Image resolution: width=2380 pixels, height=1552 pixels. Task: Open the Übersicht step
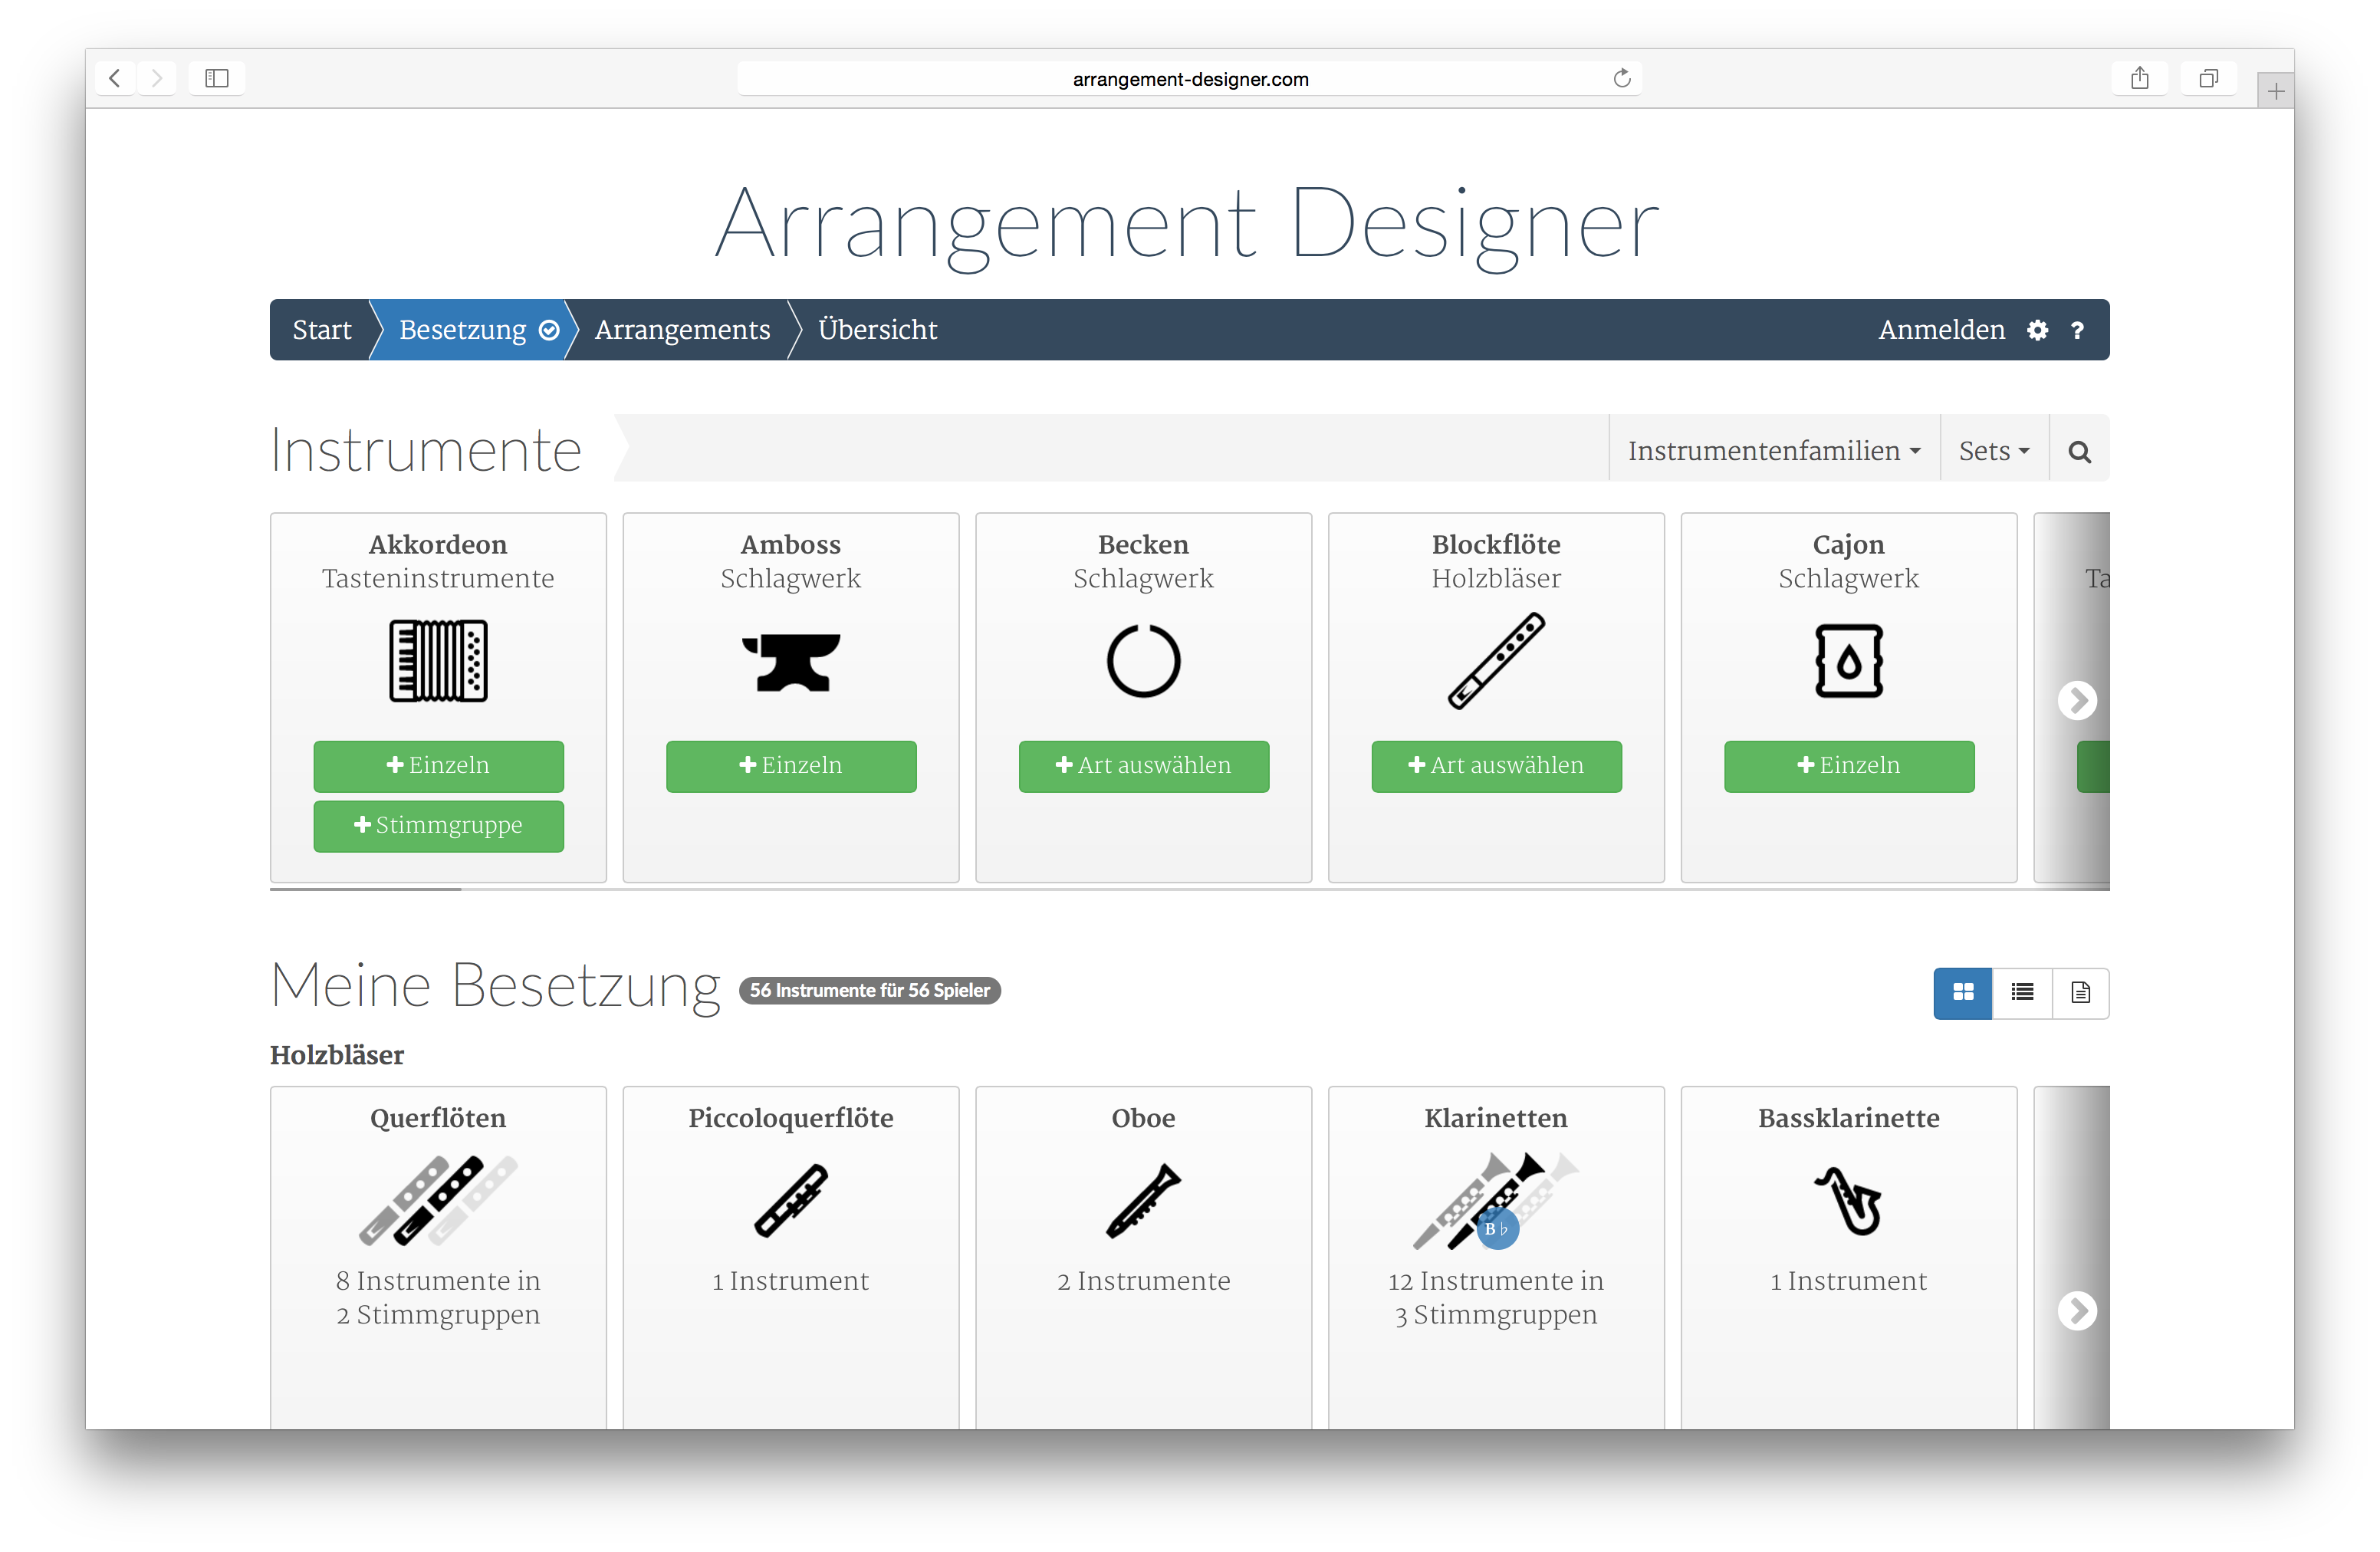877,330
